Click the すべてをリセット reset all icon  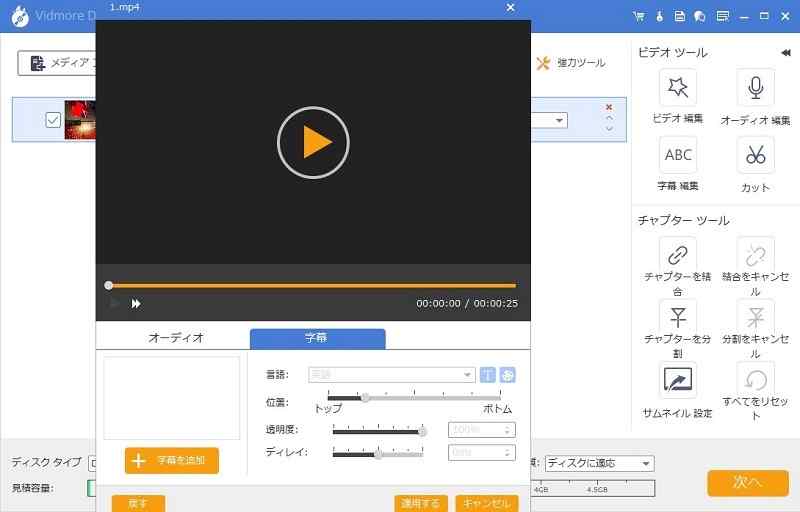tap(756, 380)
